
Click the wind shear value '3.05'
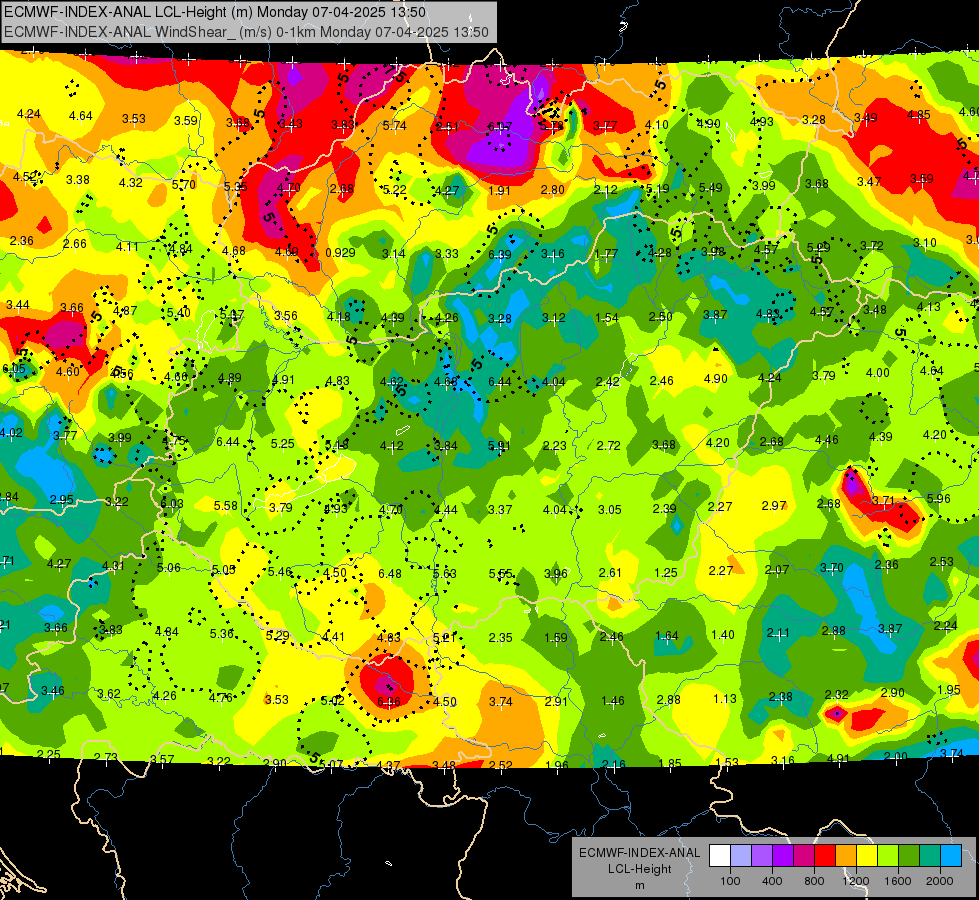point(610,510)
